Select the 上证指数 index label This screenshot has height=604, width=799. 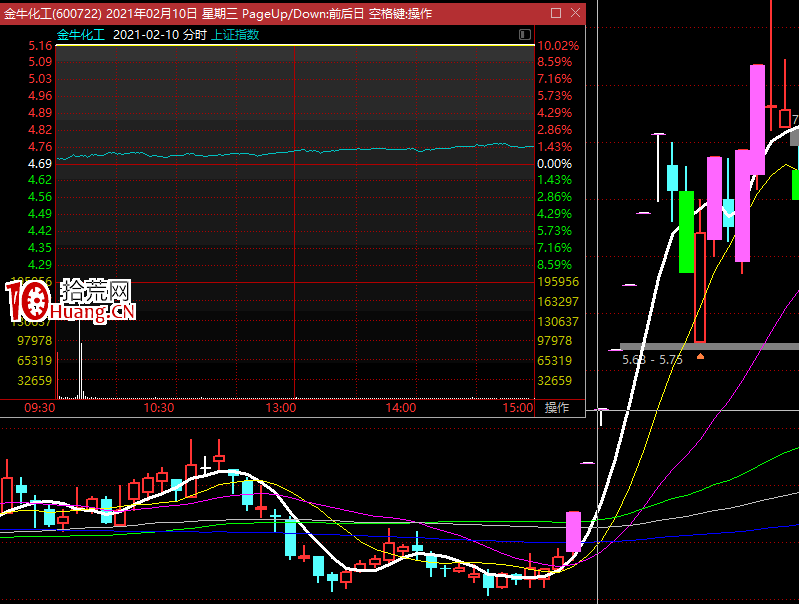click(235, 35)
